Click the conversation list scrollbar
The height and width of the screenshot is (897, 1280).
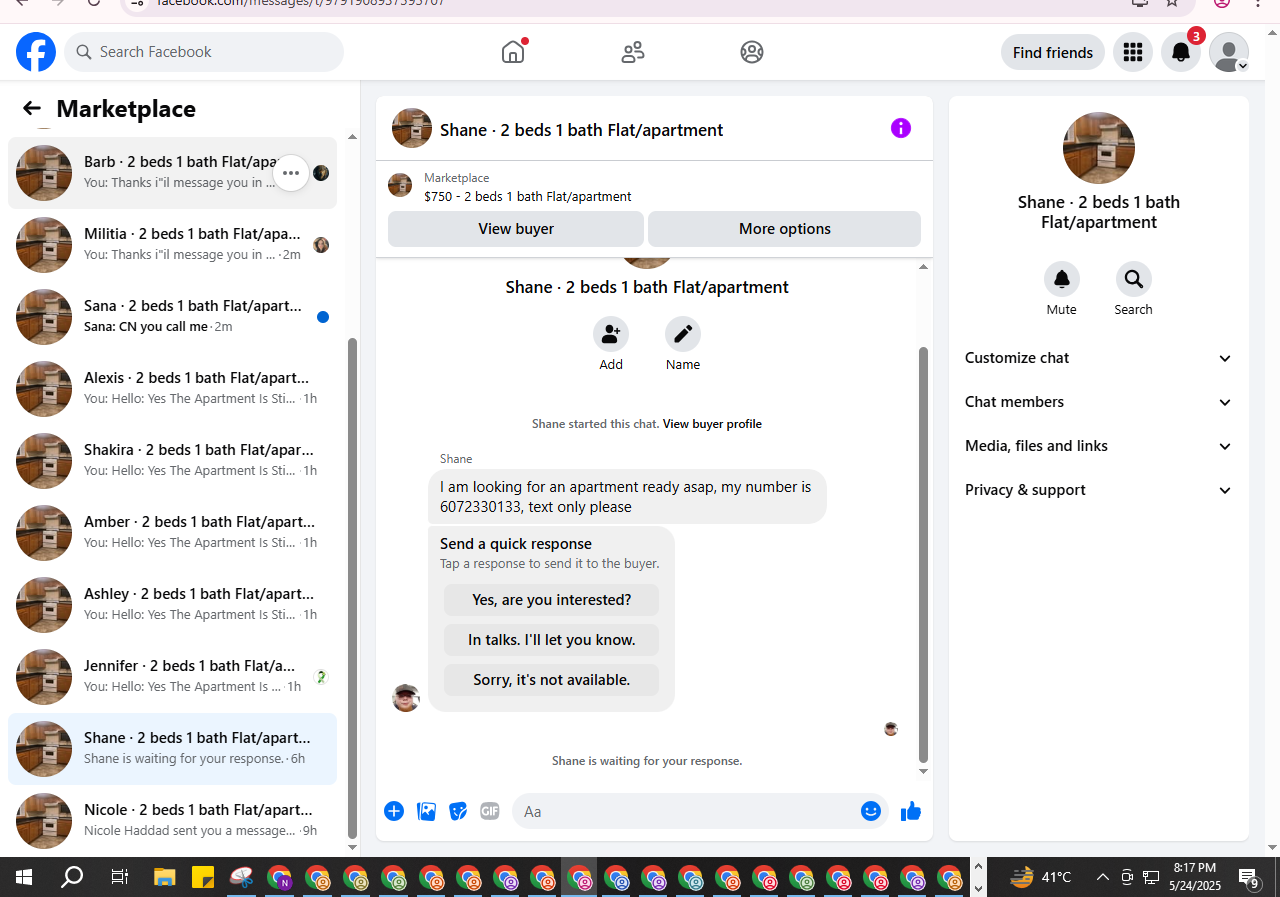tap(352, 588)
